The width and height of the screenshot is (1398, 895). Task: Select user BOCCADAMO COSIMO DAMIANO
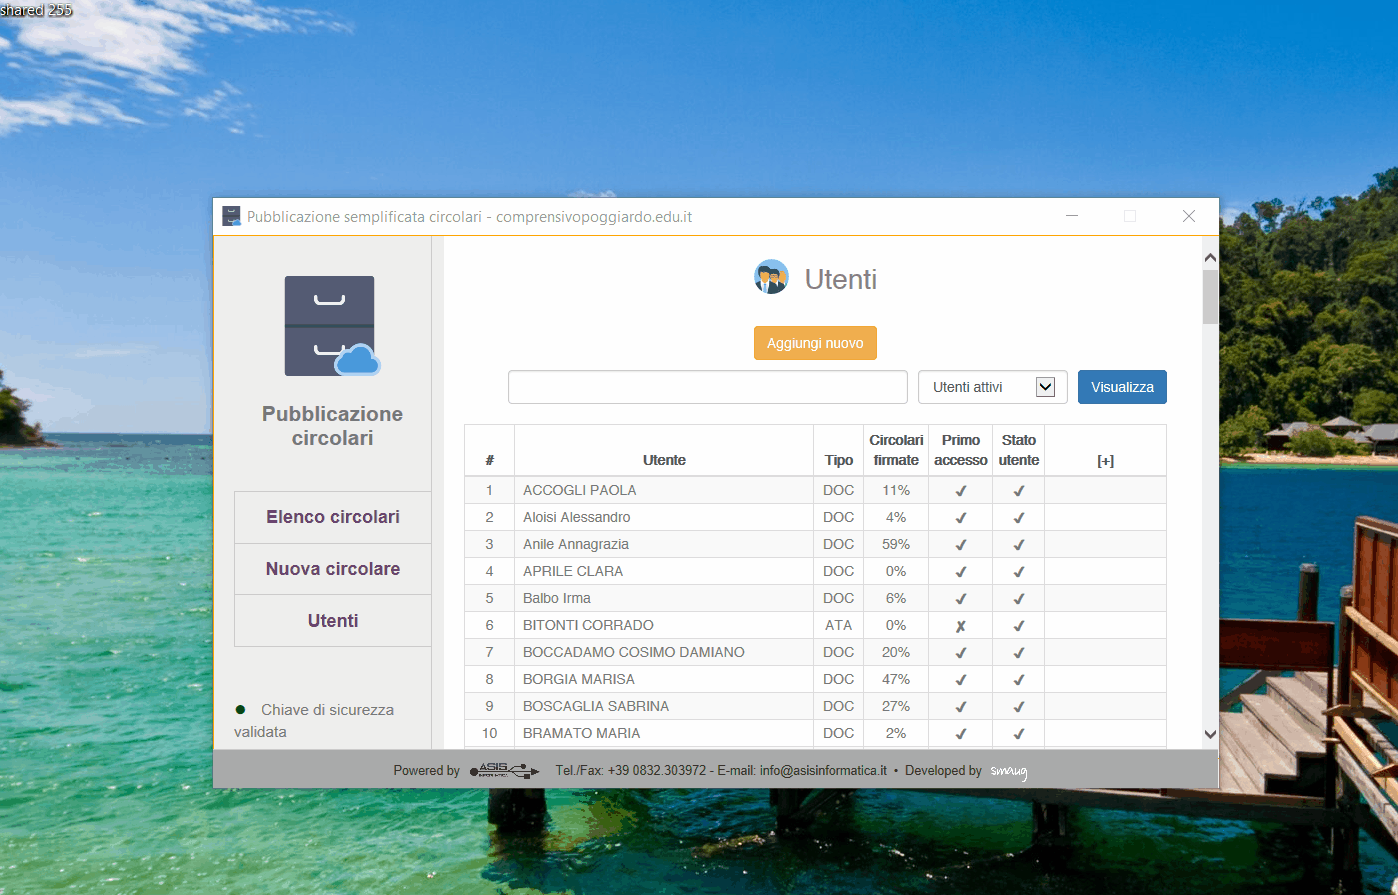coord(633,652)
